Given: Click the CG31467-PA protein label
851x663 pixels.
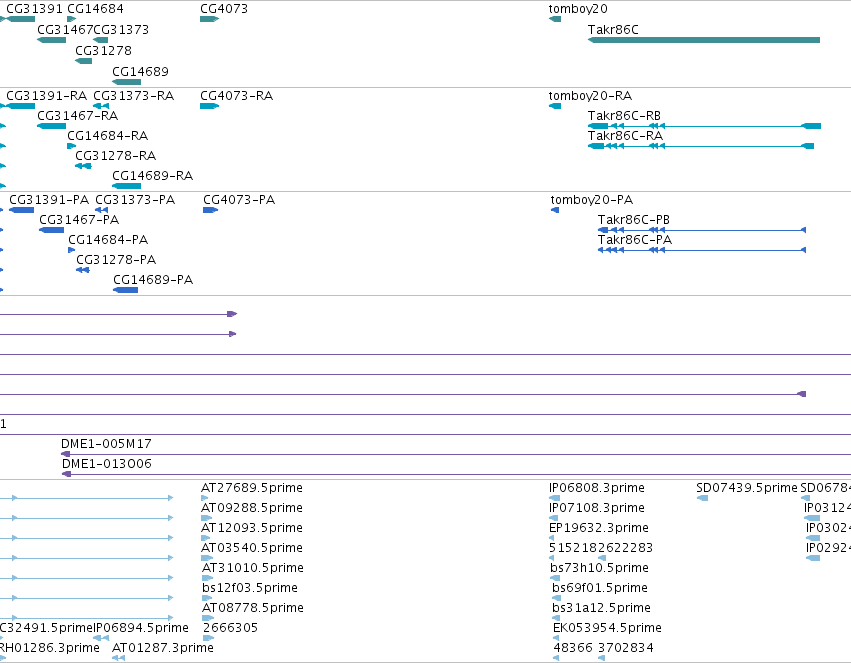Looking at the screenshot, I should pyautogui.click(x=79, y=220).
